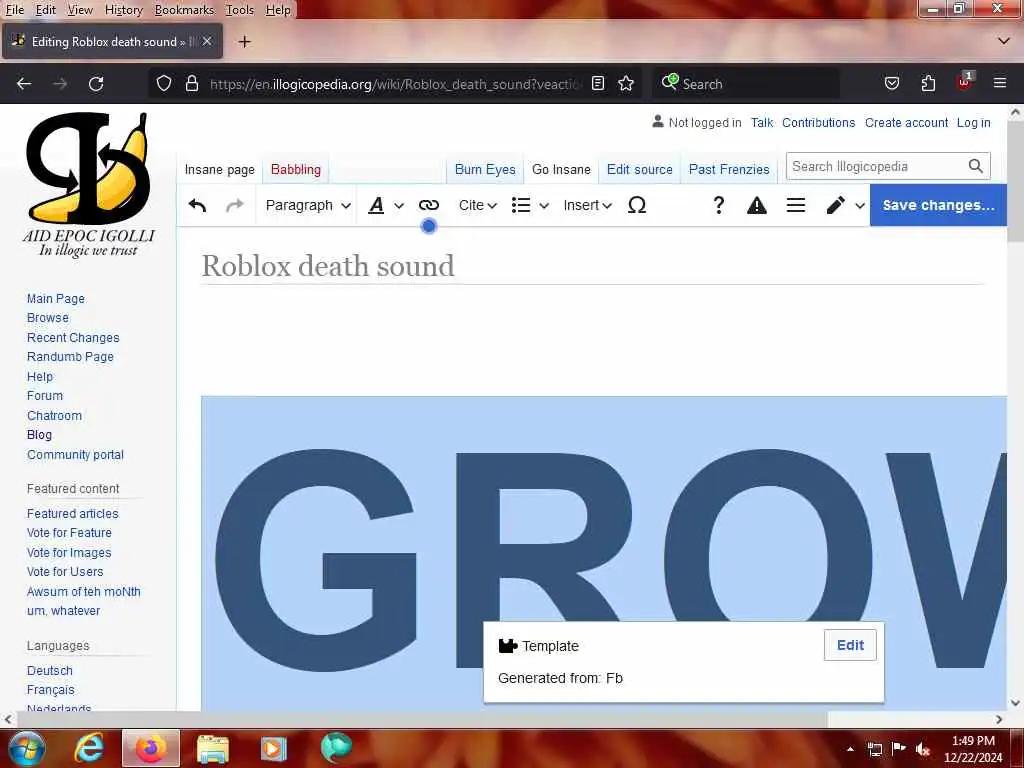Click the horizontal scrollbar of the page
Image resolution: width=1024 pixels, height=768 pixels.
point(422,719)
